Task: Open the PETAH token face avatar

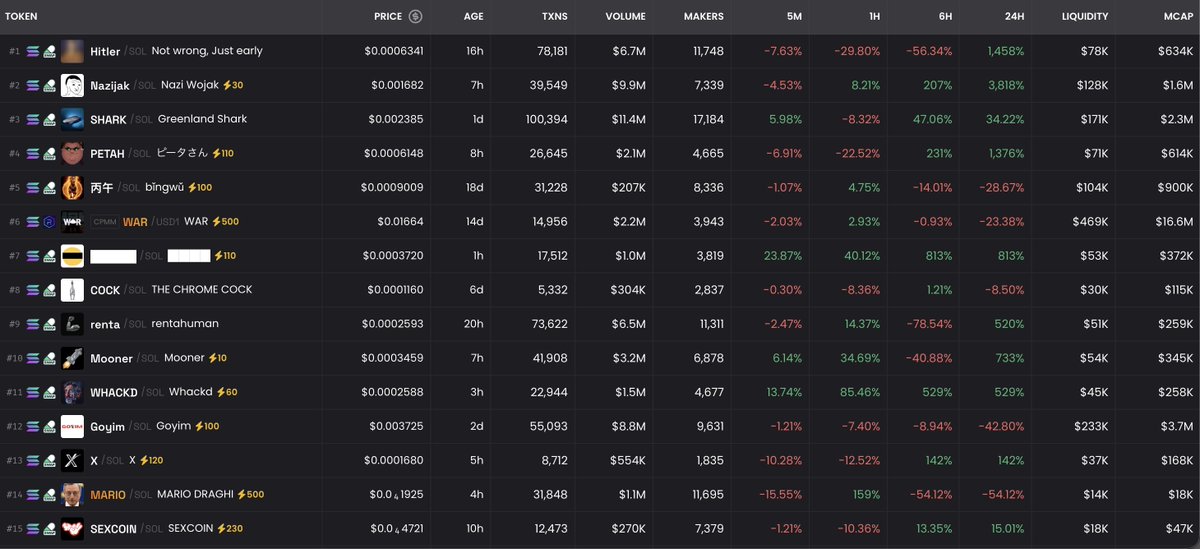Action: [72, 153]
